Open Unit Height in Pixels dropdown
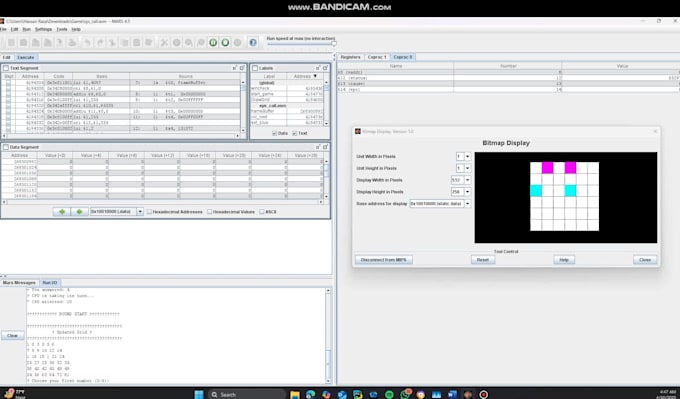Image resolution: width=680 pixels, height=399 pixels. 468,168
